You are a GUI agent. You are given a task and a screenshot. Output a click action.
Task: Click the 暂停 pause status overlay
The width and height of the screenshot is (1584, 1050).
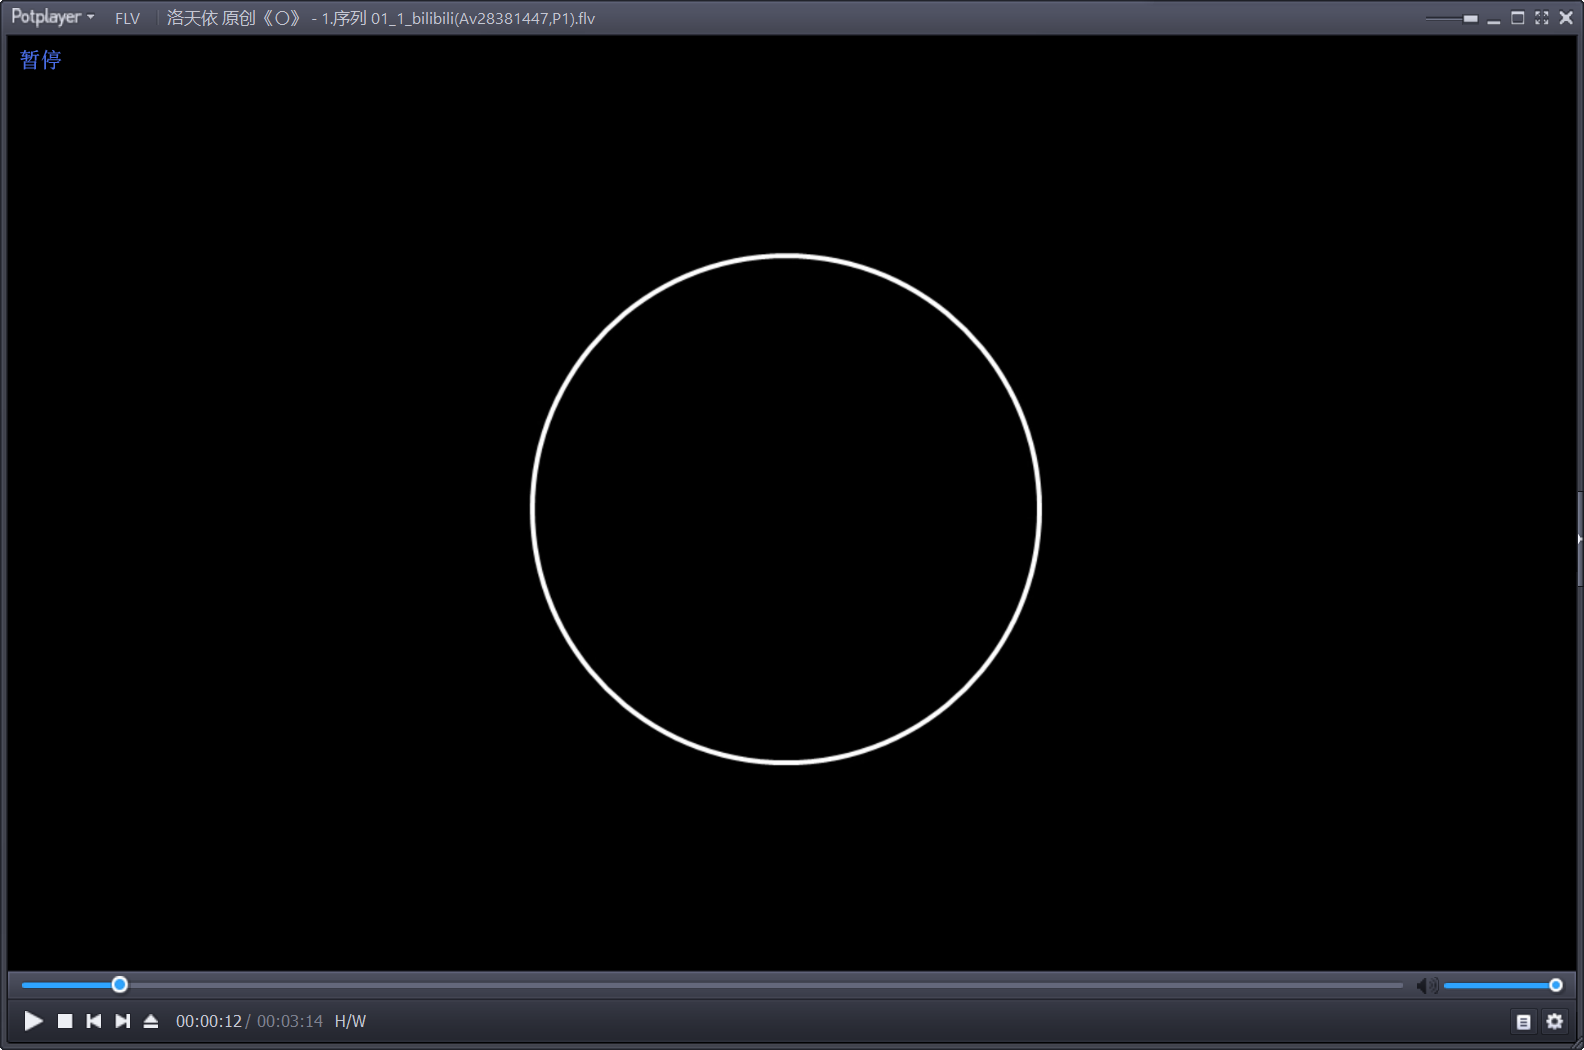41,60
